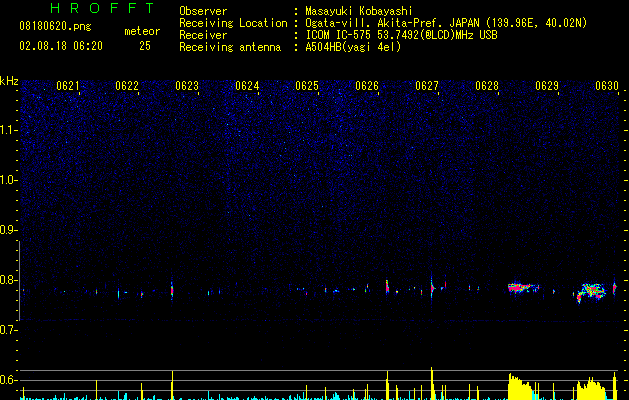Click the multicolored echo cluster after 0629
The width and height of the screenshot is (629, 400).
click(591, 292)
